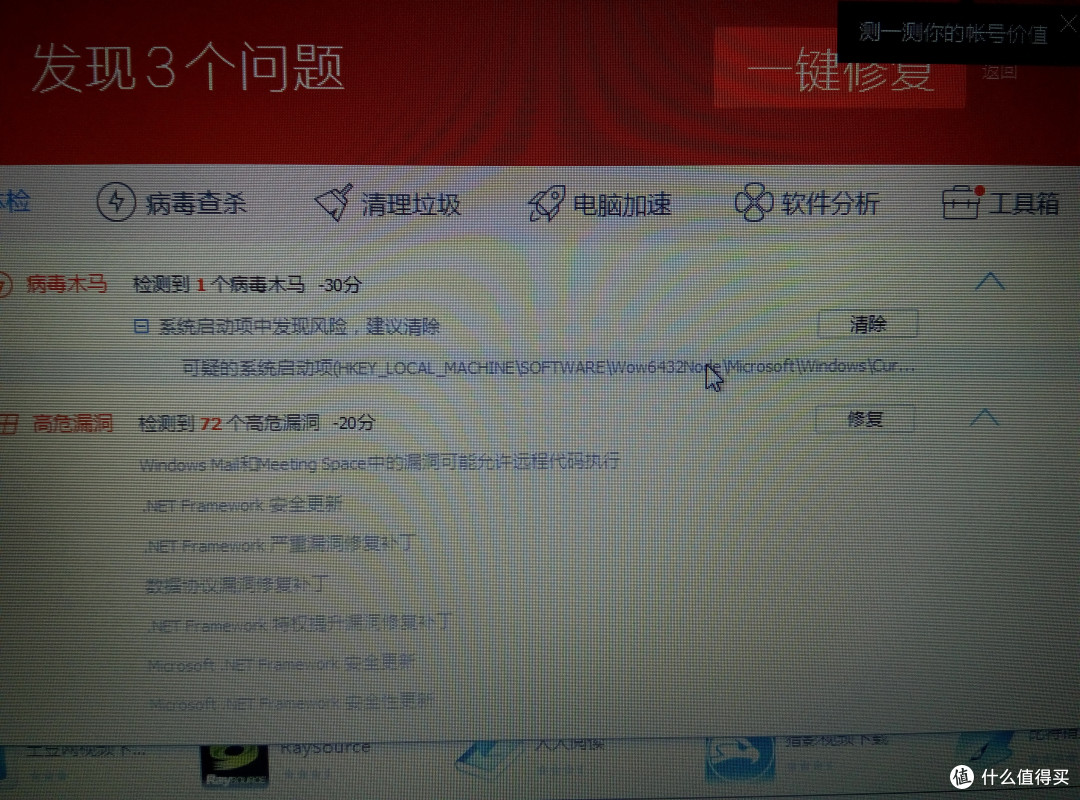This screenshot has width=1080, height=800.
Task: Select .NET Framework 严重漏洞修复补丁 entry
Action: point(280,544)
